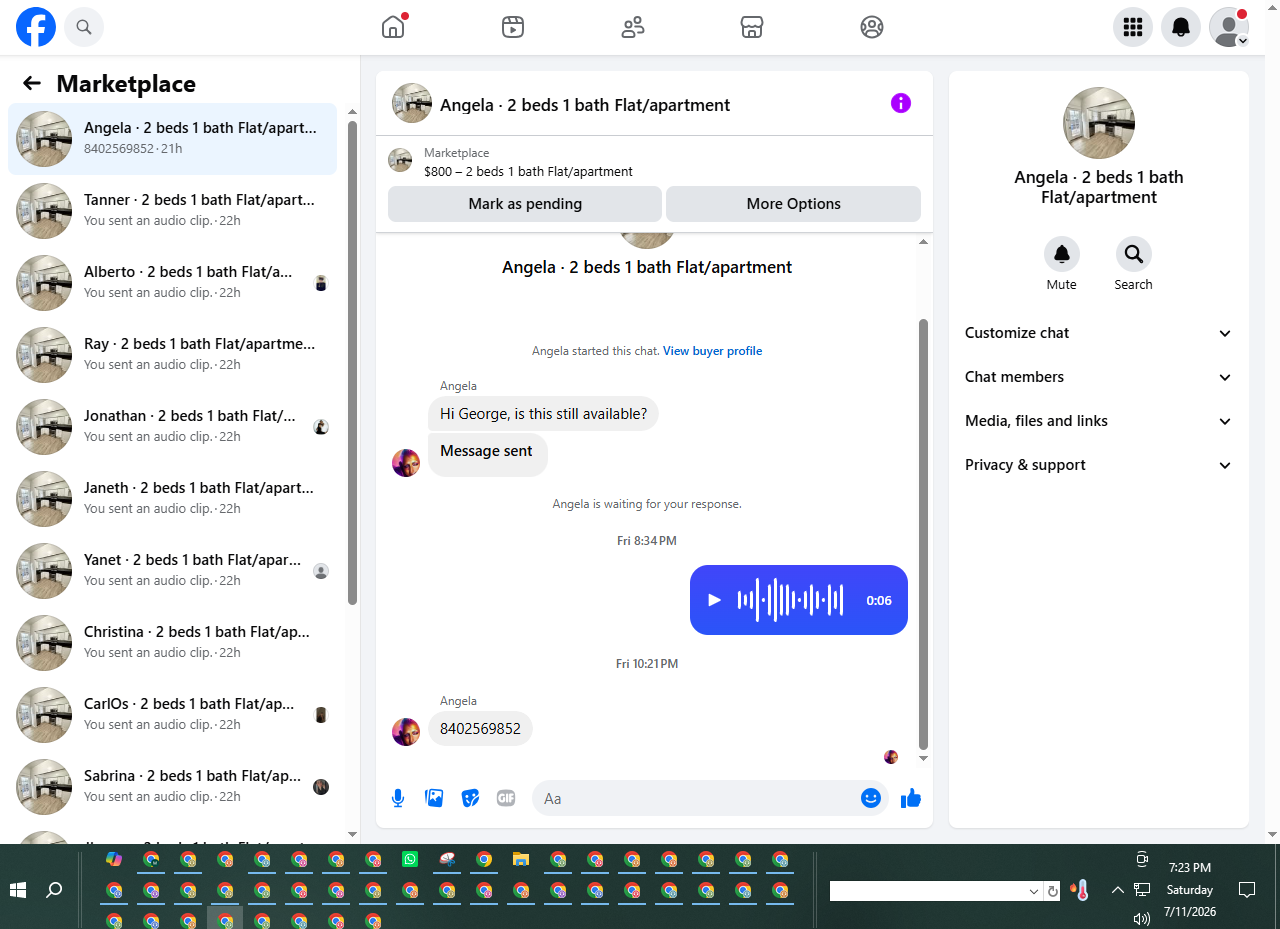
Task: Open Alberto's conversation
Action: click(x=172, y=283)
